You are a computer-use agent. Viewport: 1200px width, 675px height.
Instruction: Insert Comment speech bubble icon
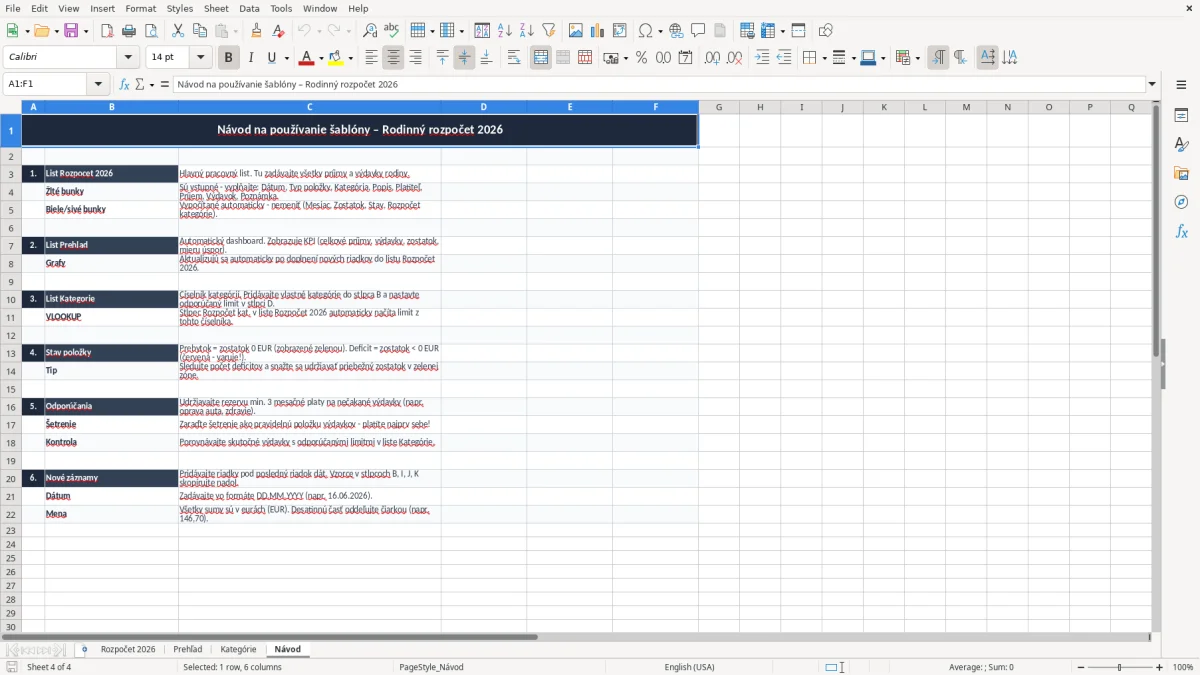[698, 31]
